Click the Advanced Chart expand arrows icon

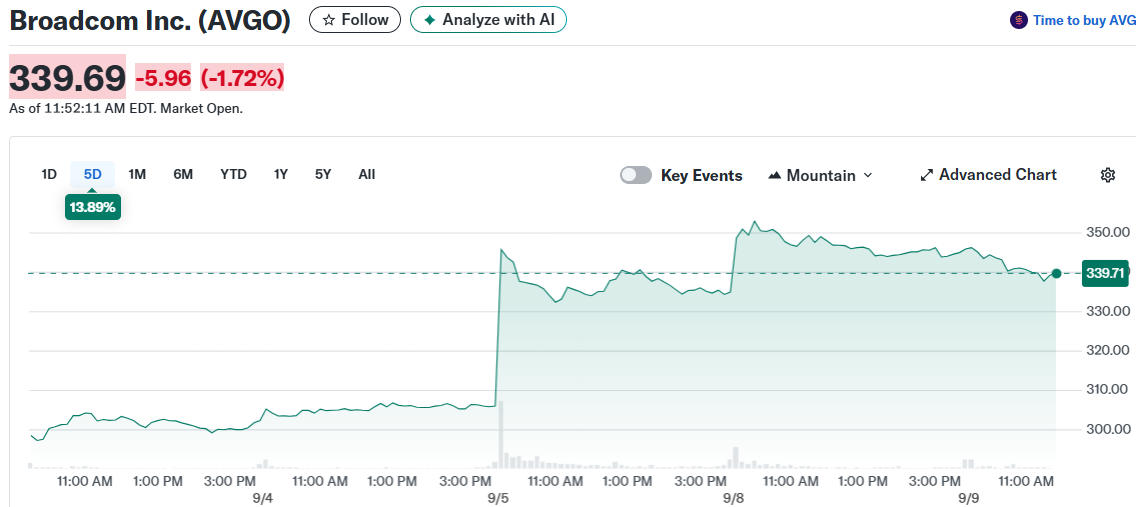click(926, 175)
